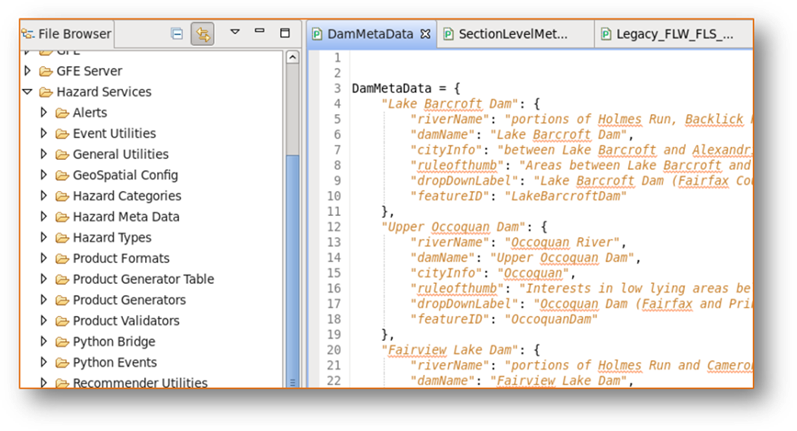Expand the General Utilities folder
Viewport: 797px width, 431px height.
click(44, 153)
